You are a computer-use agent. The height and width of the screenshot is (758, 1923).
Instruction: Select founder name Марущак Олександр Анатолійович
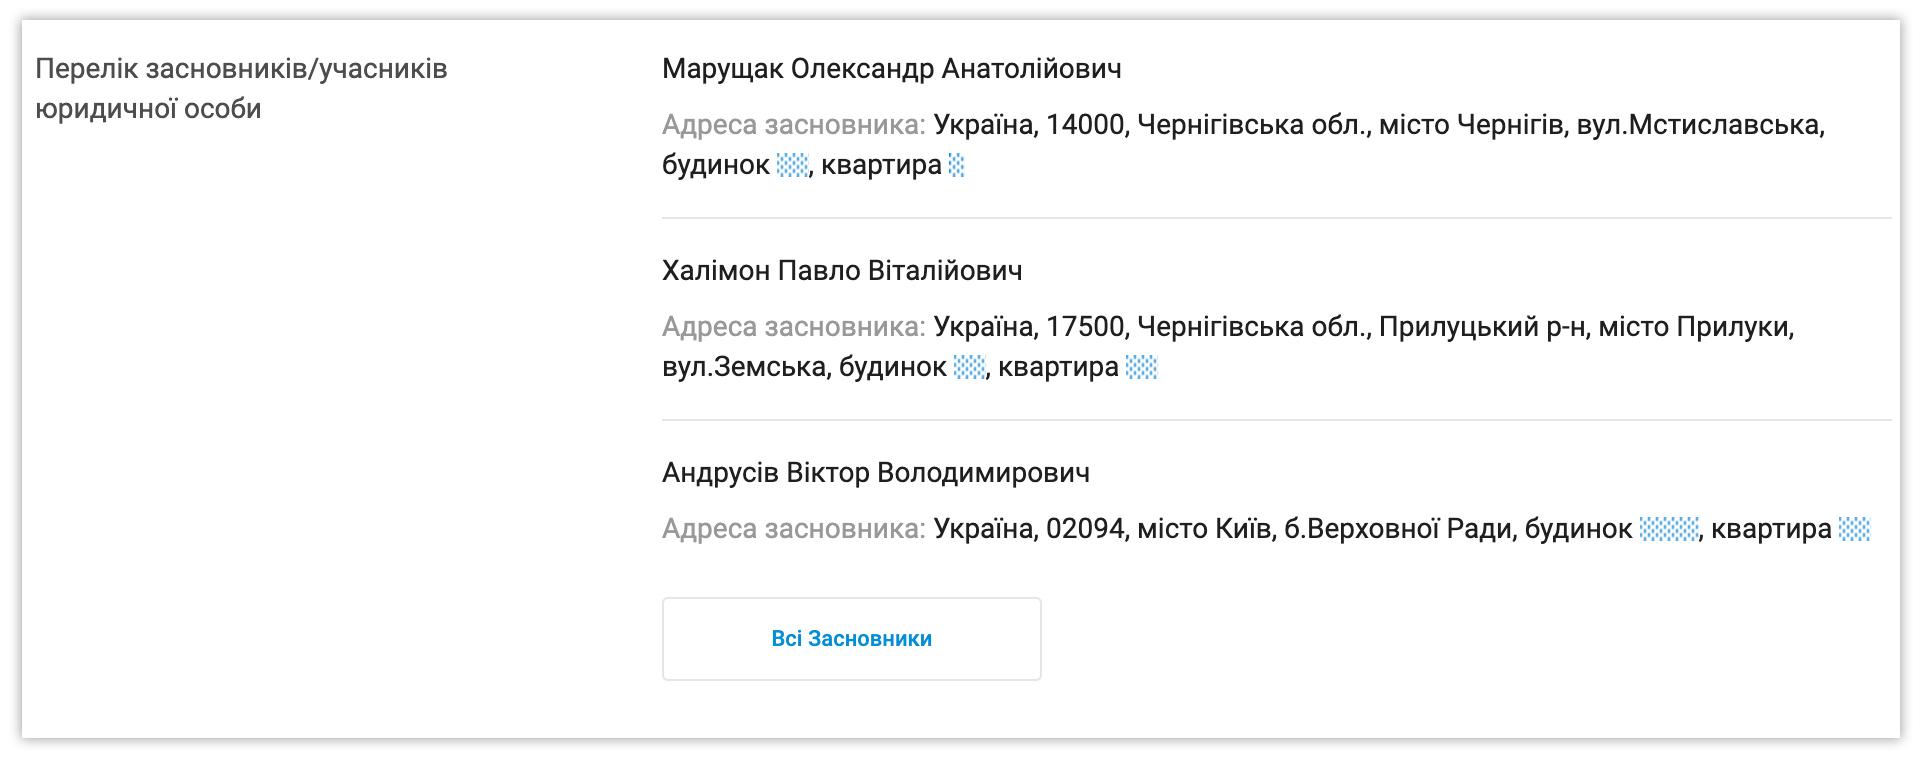[891, 69]
